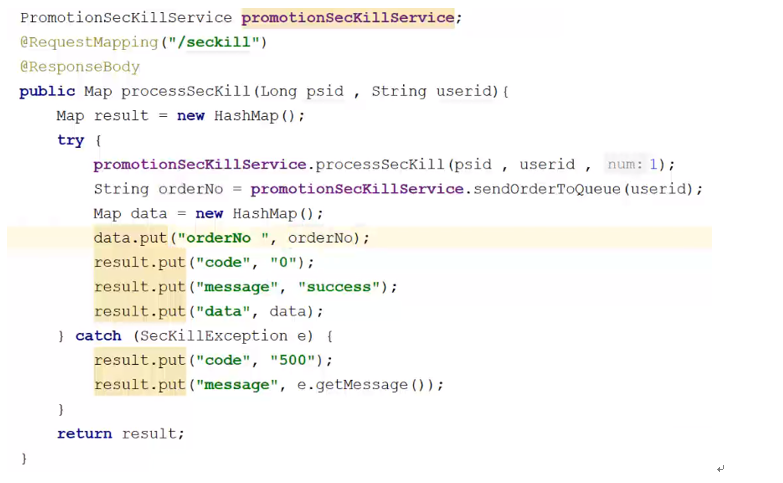Click the highlighted promotionSecKillService field name
The height and width of the screenshot is (483, 783).
(348, 18)
